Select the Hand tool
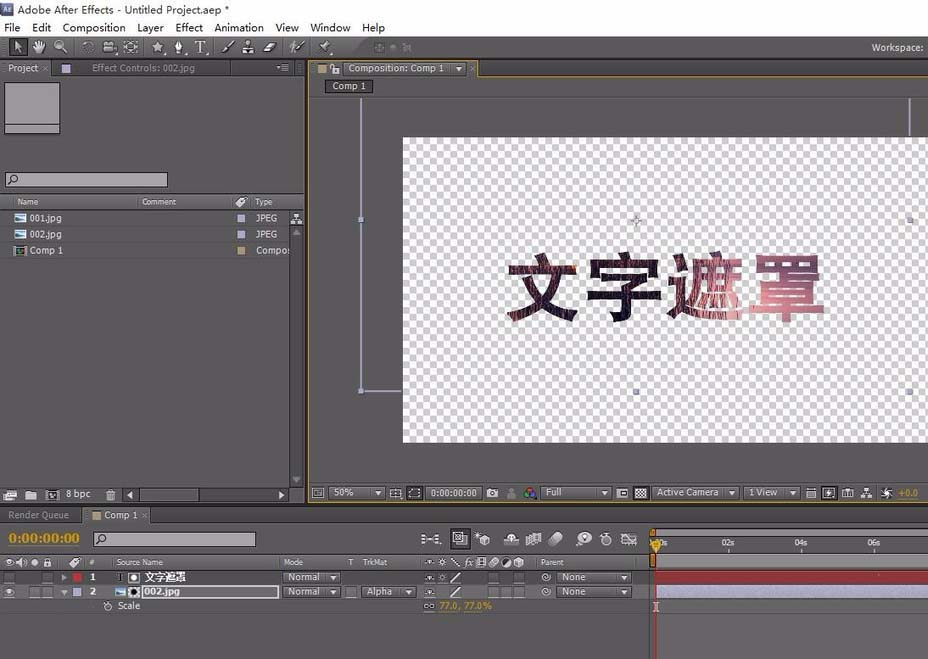 (x=38, y=46)
